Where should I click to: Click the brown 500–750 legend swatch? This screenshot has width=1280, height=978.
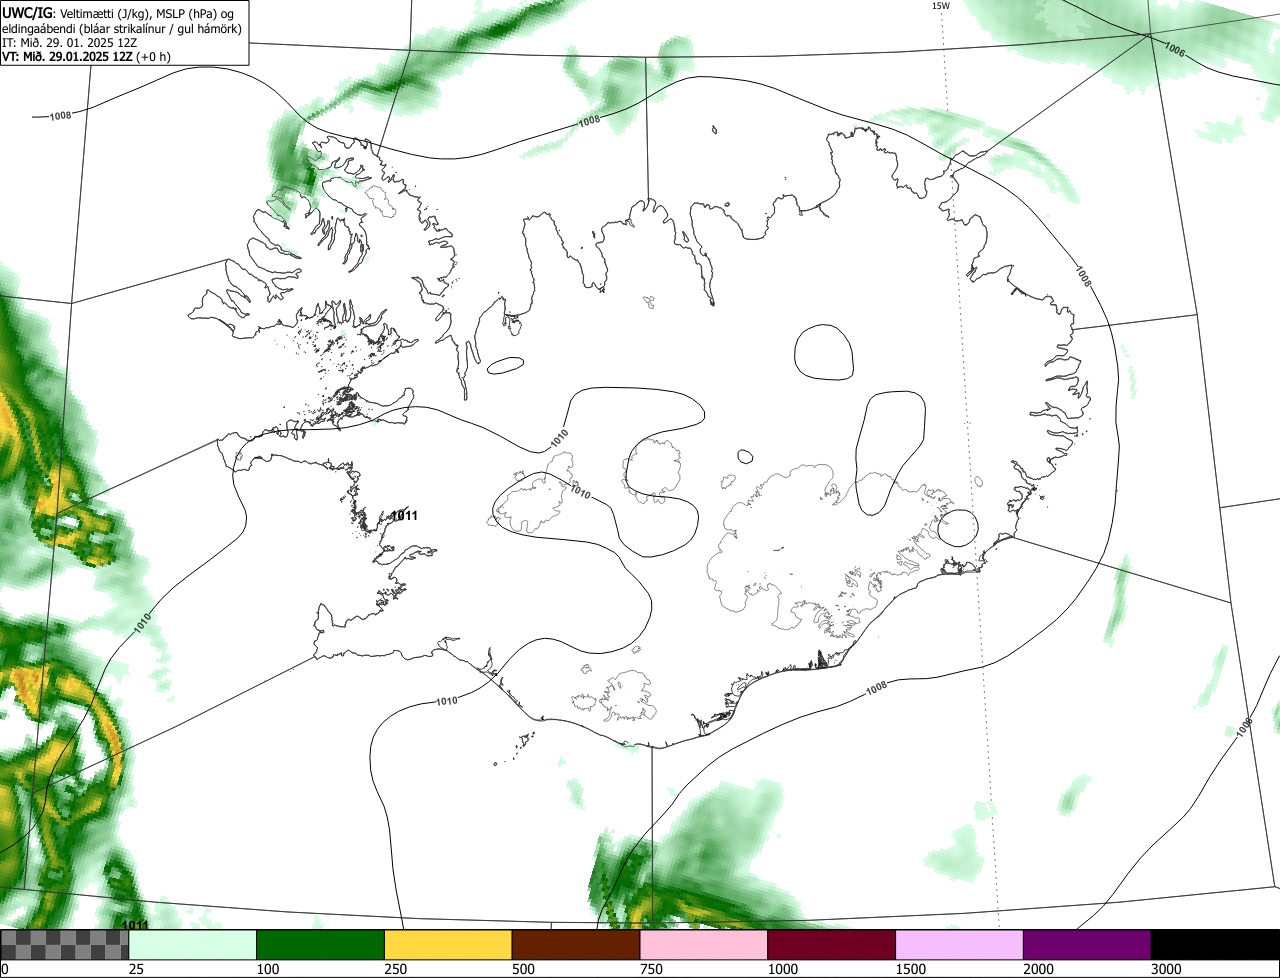[x=576, y=945]
